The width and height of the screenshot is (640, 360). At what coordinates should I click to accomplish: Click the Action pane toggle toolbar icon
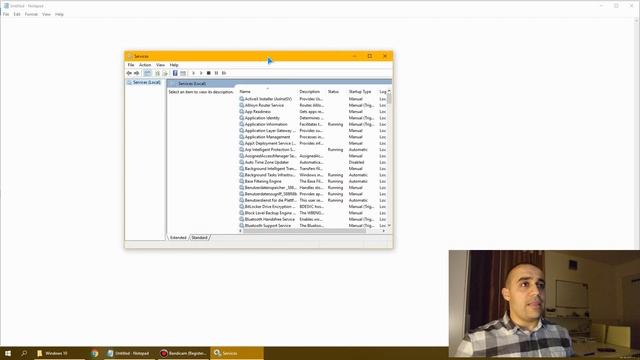click(183, 73)
